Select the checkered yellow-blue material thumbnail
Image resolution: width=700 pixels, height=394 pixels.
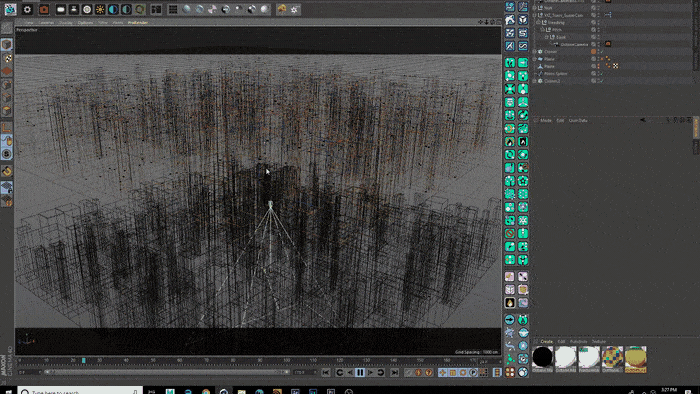[612, 357]
